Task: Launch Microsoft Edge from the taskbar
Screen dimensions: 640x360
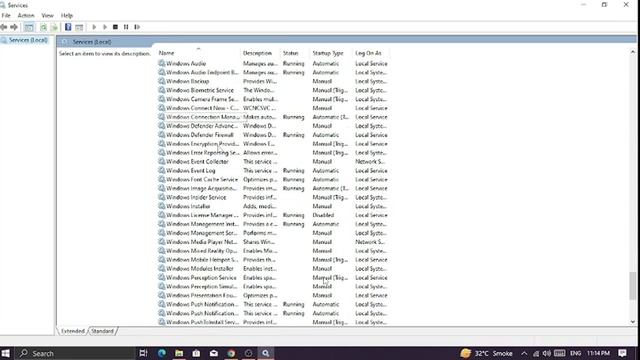Action: [x=162, y=353]
